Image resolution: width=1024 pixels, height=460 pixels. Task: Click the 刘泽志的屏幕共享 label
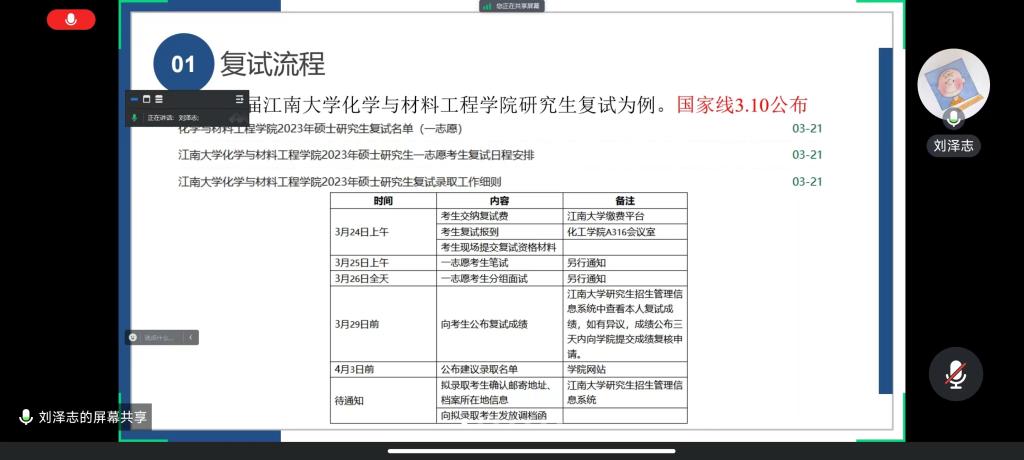point(93,417)
